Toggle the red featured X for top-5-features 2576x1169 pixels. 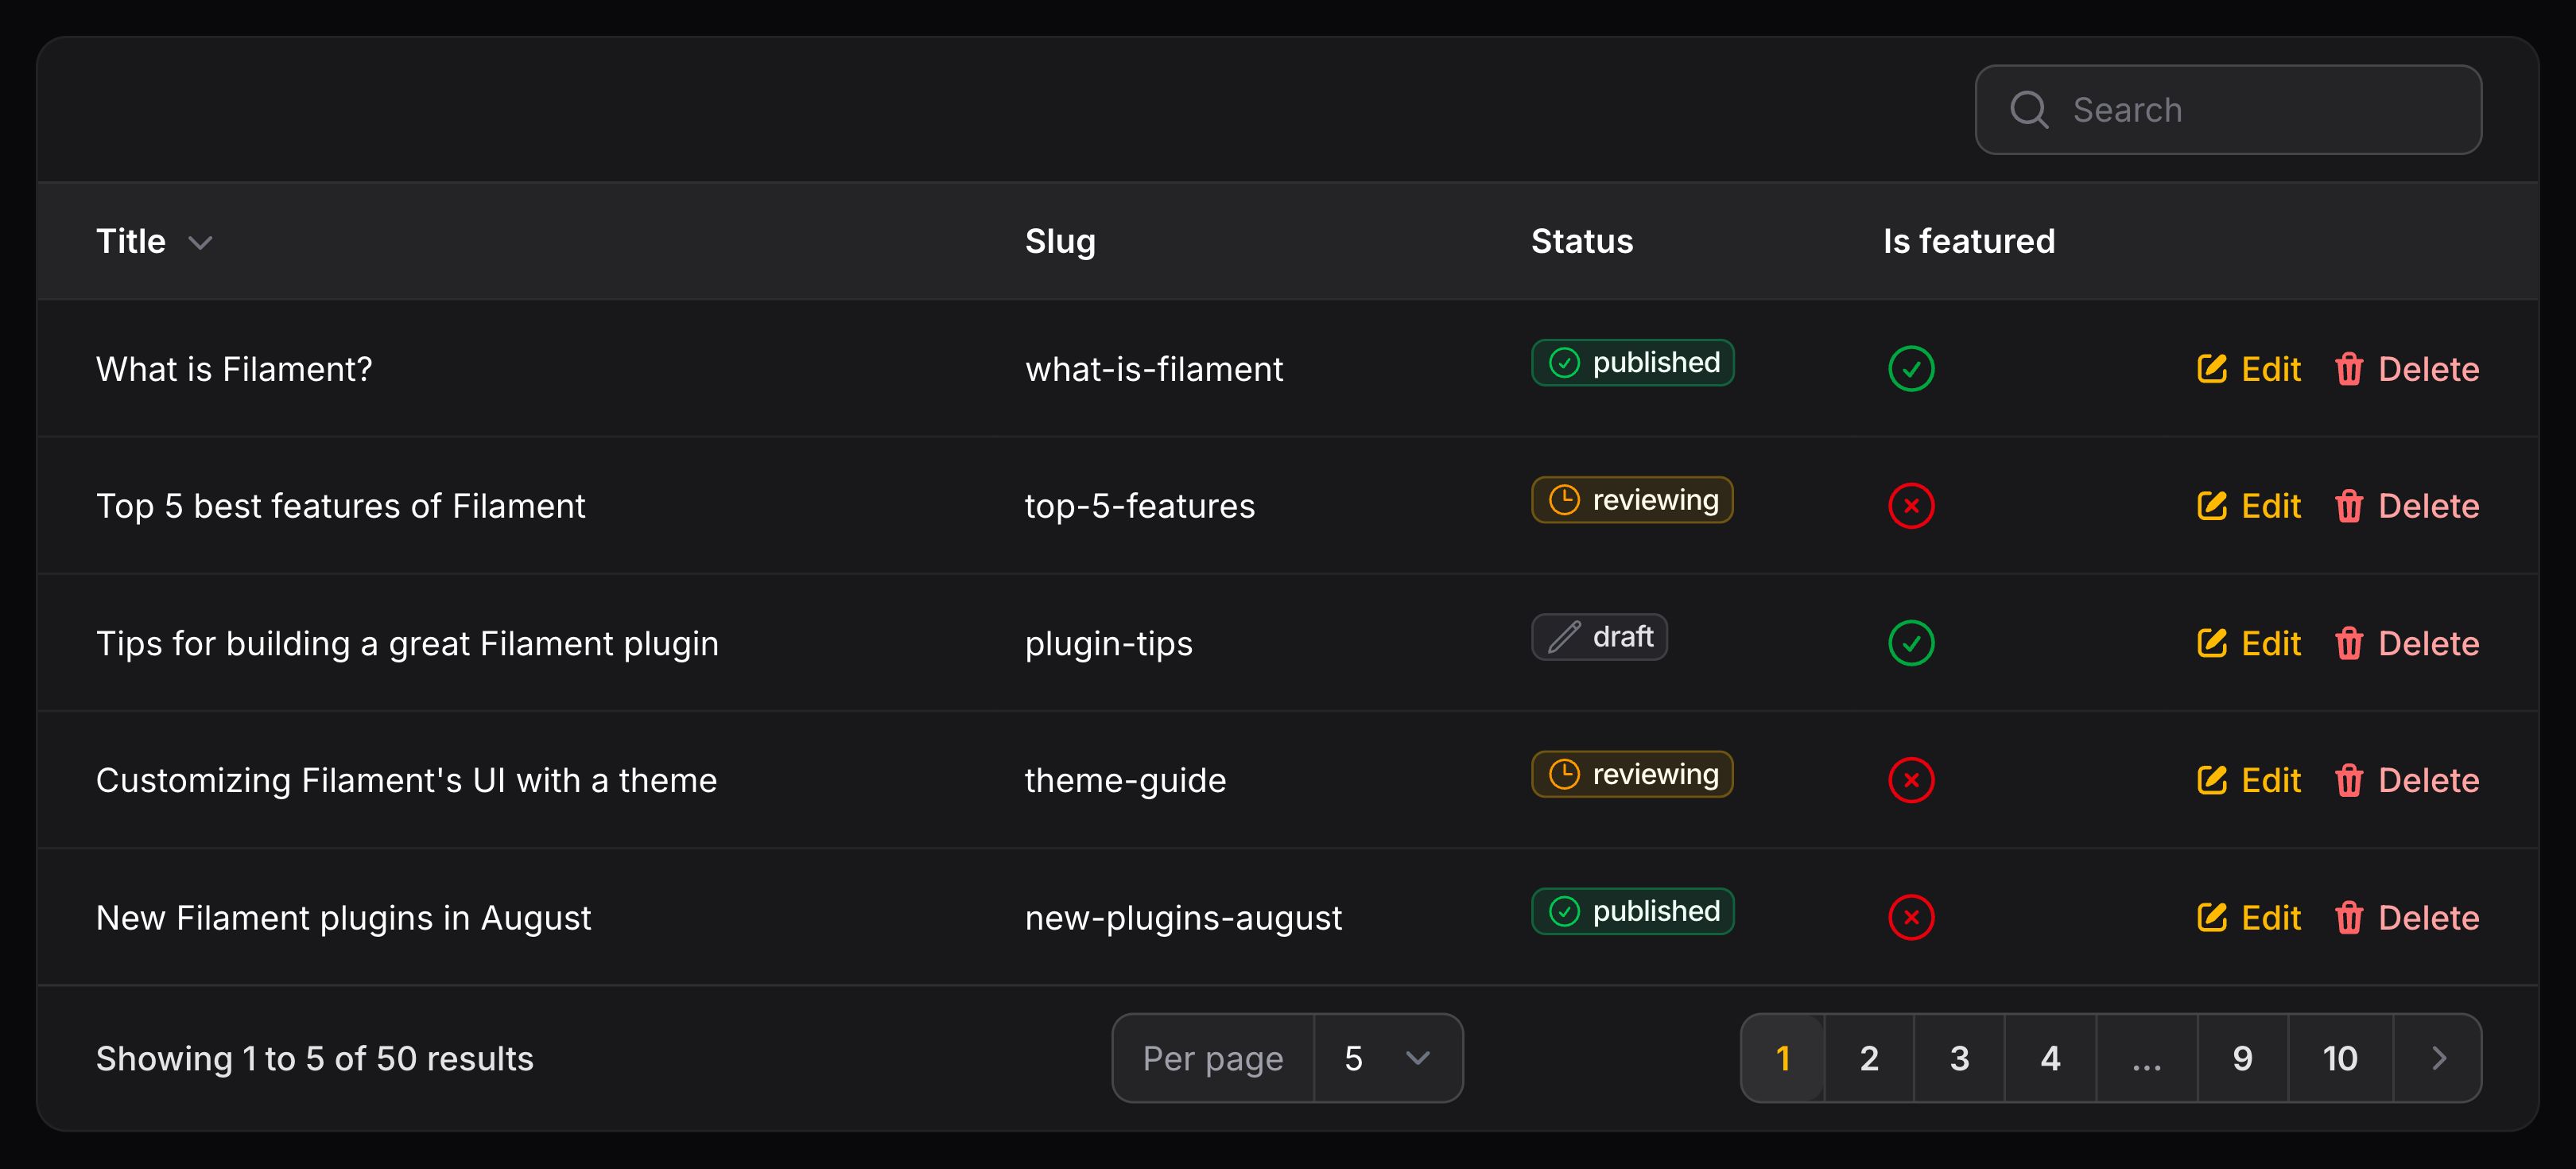pos(1910,506)
